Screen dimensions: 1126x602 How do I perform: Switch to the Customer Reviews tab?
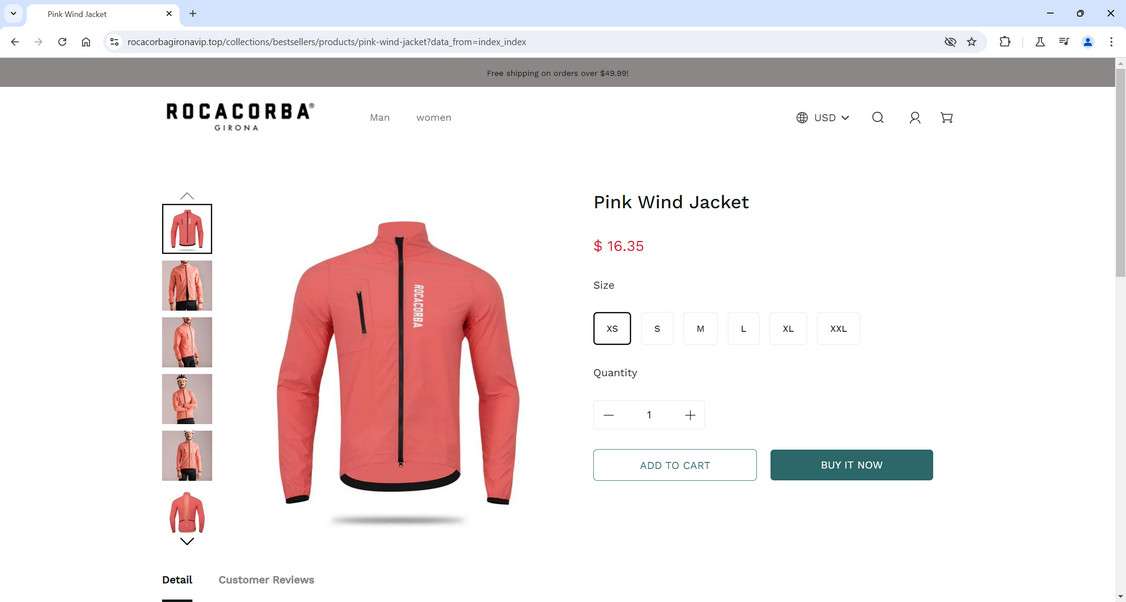(266, 580)
